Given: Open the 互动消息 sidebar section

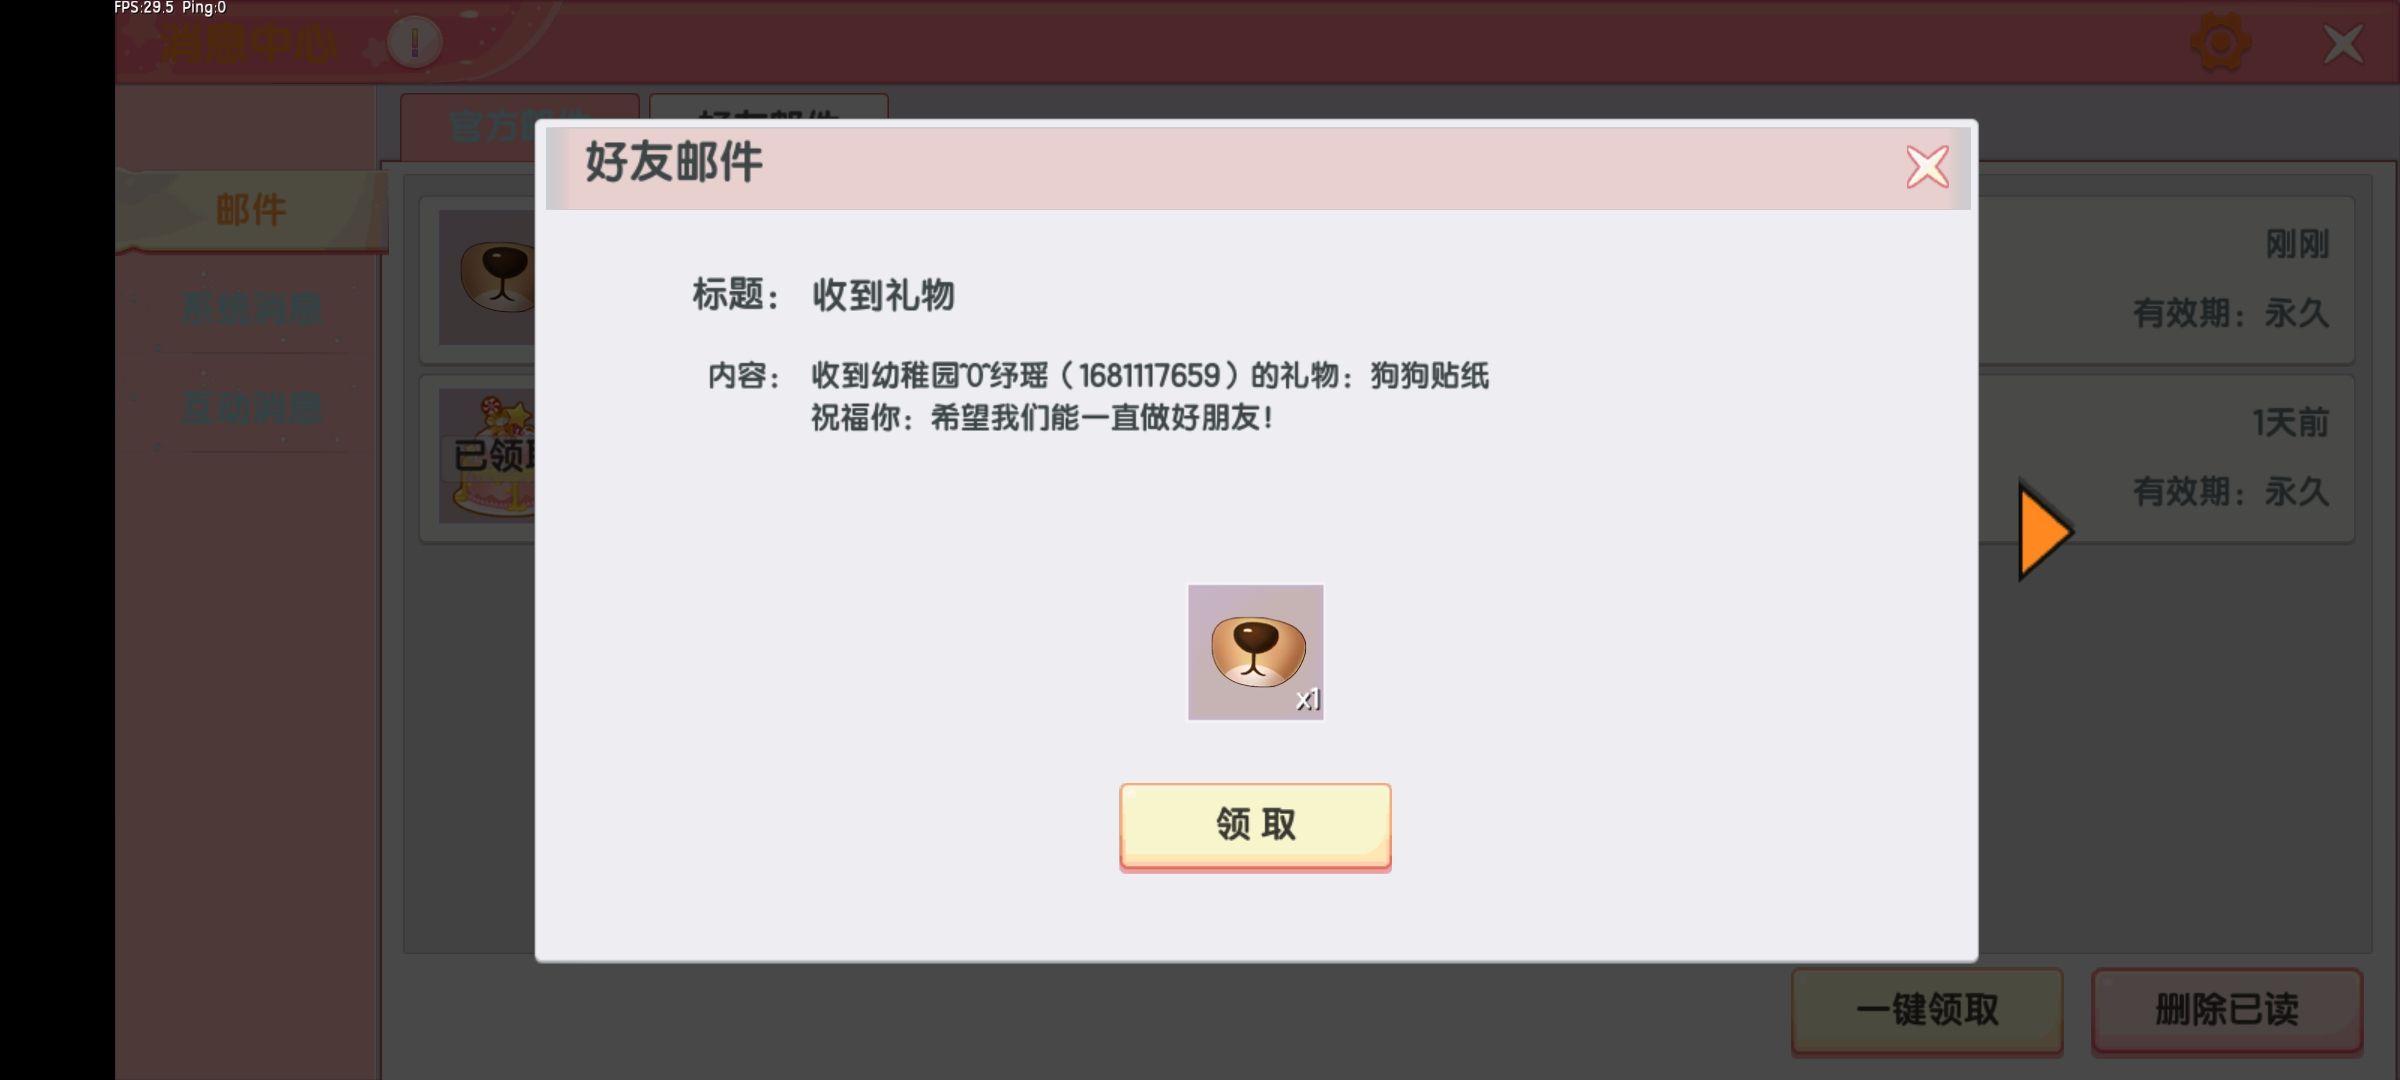Looking at the screenshot, I should (251, 408).
